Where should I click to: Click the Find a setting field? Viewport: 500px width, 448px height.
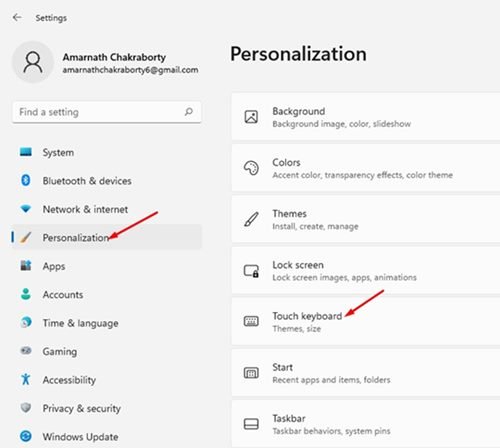[107, 112]
